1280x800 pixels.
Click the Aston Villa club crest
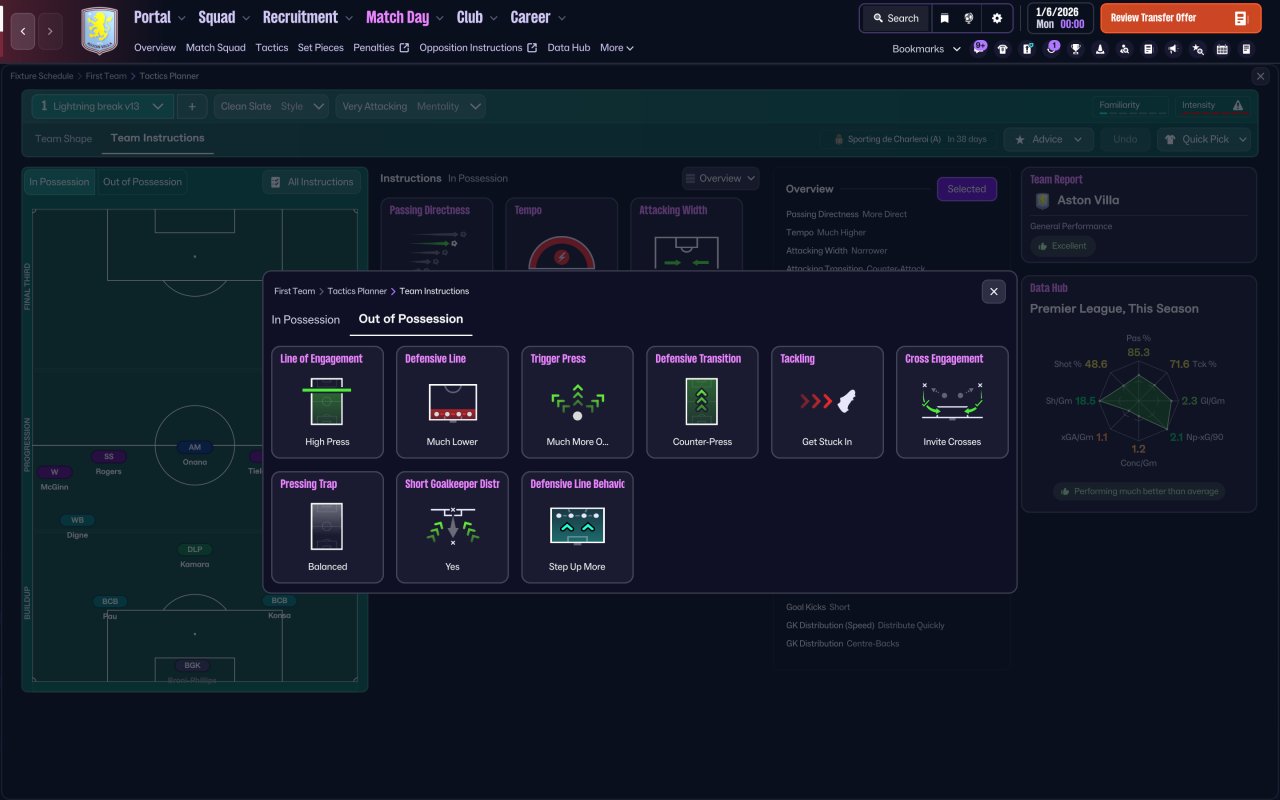[x=99, y=31]
